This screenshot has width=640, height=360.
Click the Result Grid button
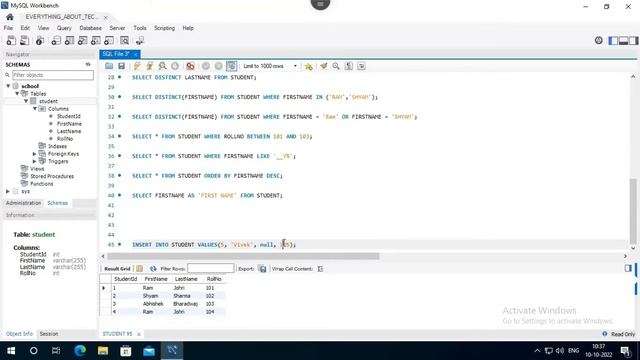click(x=117, y=269)
